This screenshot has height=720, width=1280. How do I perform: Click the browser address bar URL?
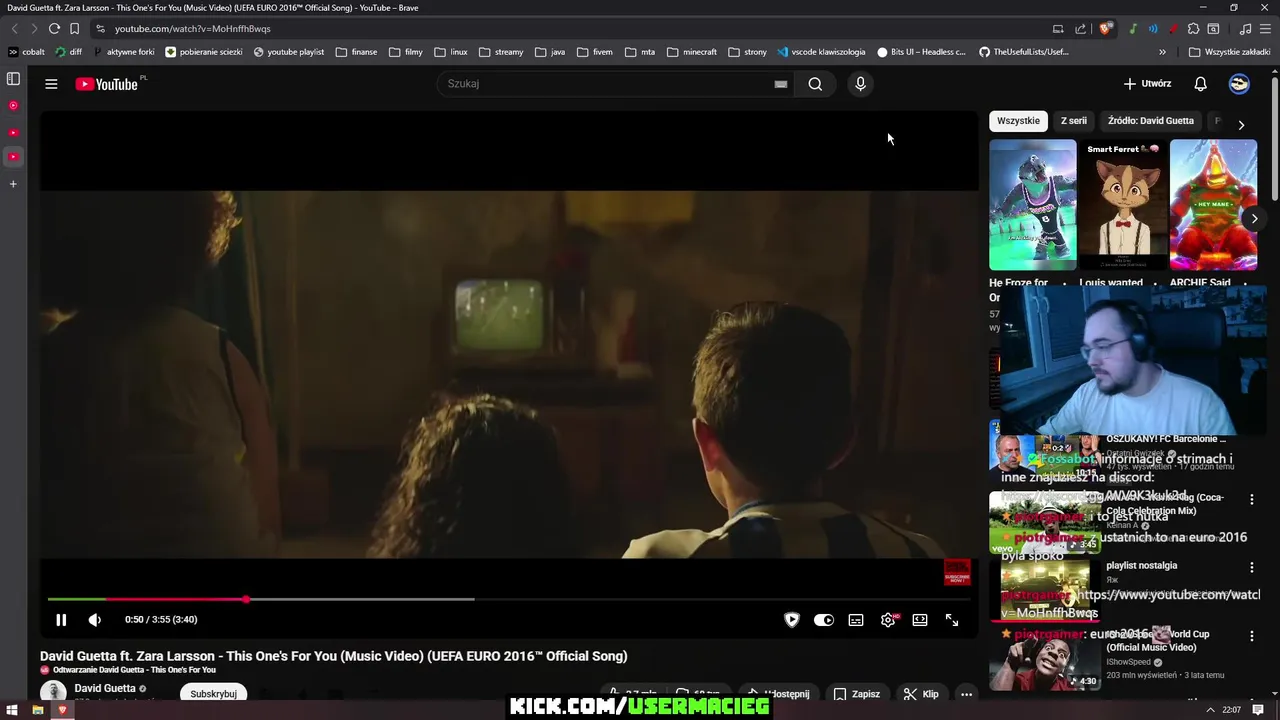click(x=192, y=29)
